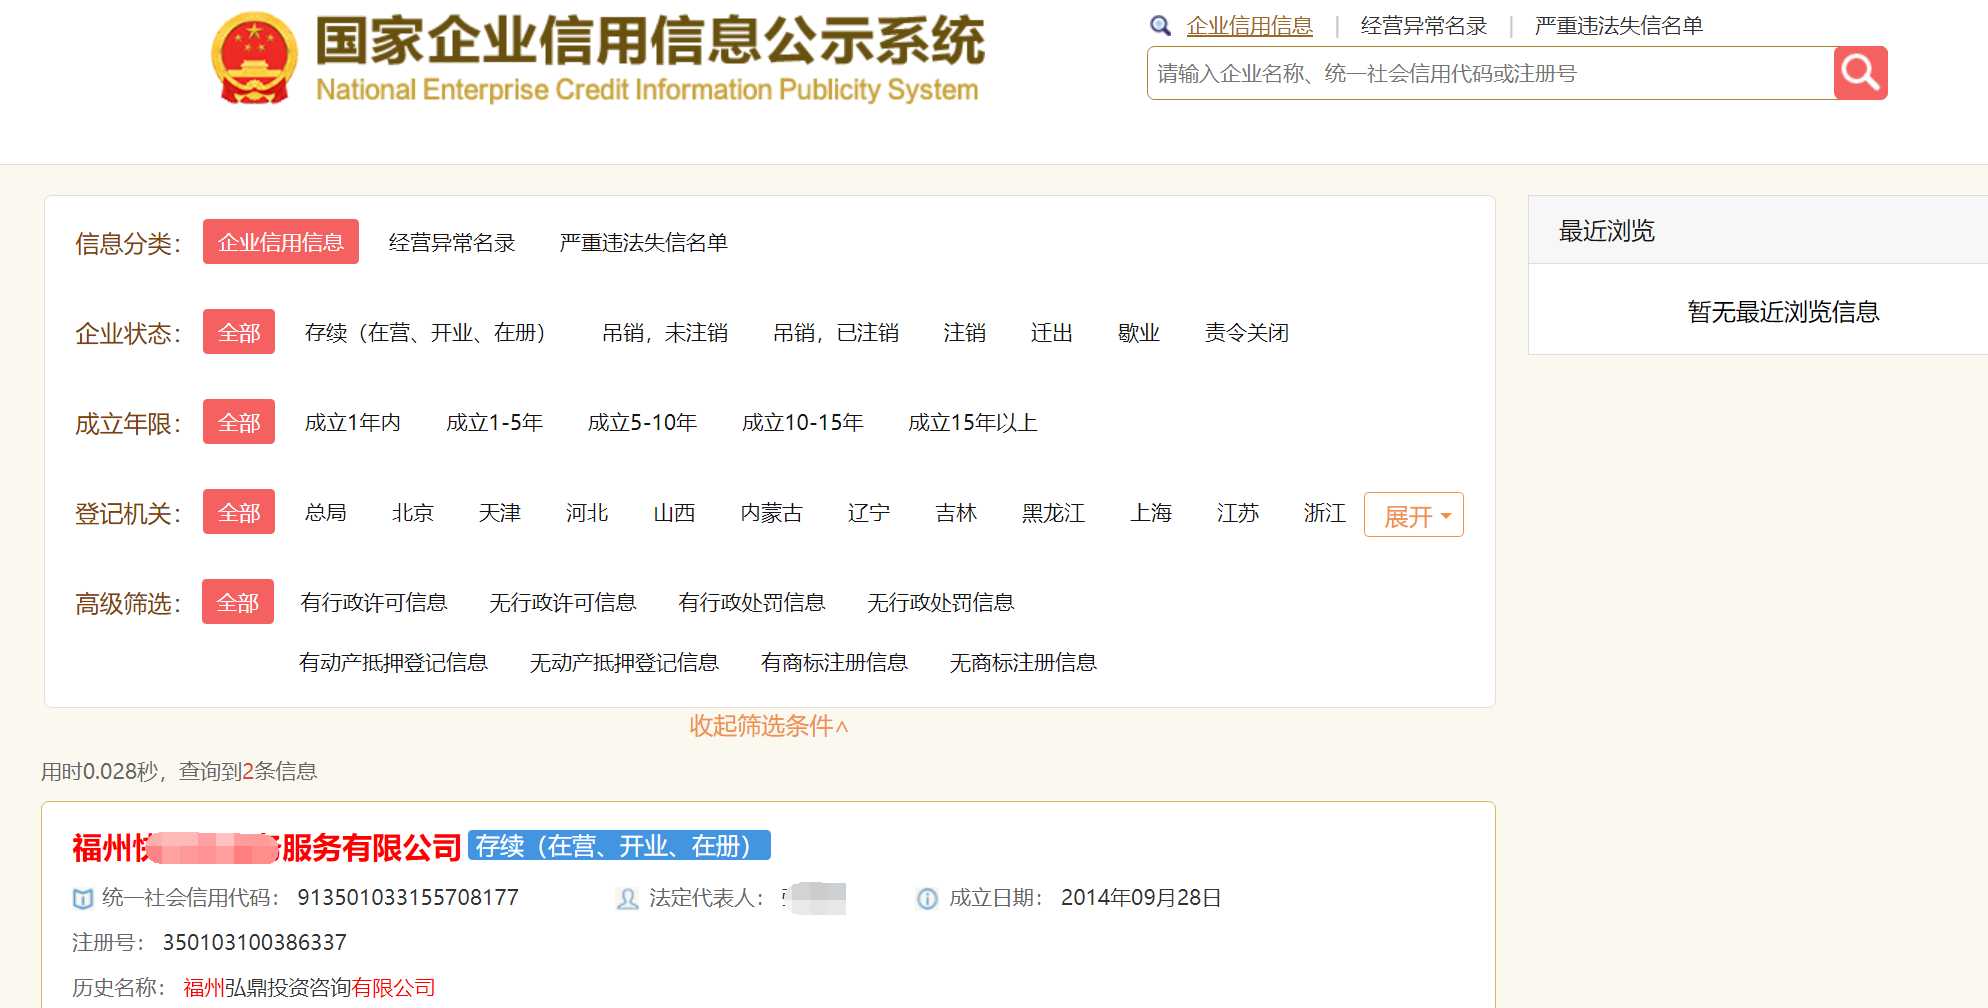Screen dimensions: 1988x1008
Task: Click the national emblem logo
Action: (x=255, y=59)
